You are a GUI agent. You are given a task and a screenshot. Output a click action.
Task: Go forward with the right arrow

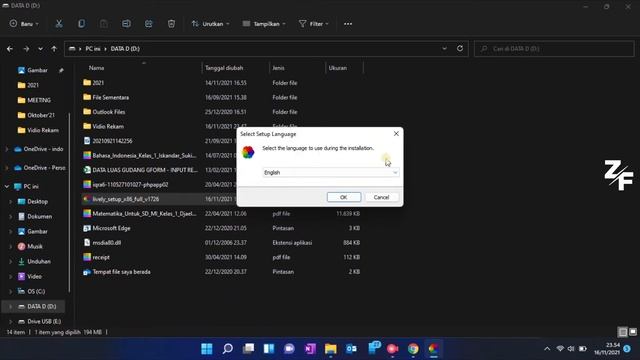click(x=26, y=49)
